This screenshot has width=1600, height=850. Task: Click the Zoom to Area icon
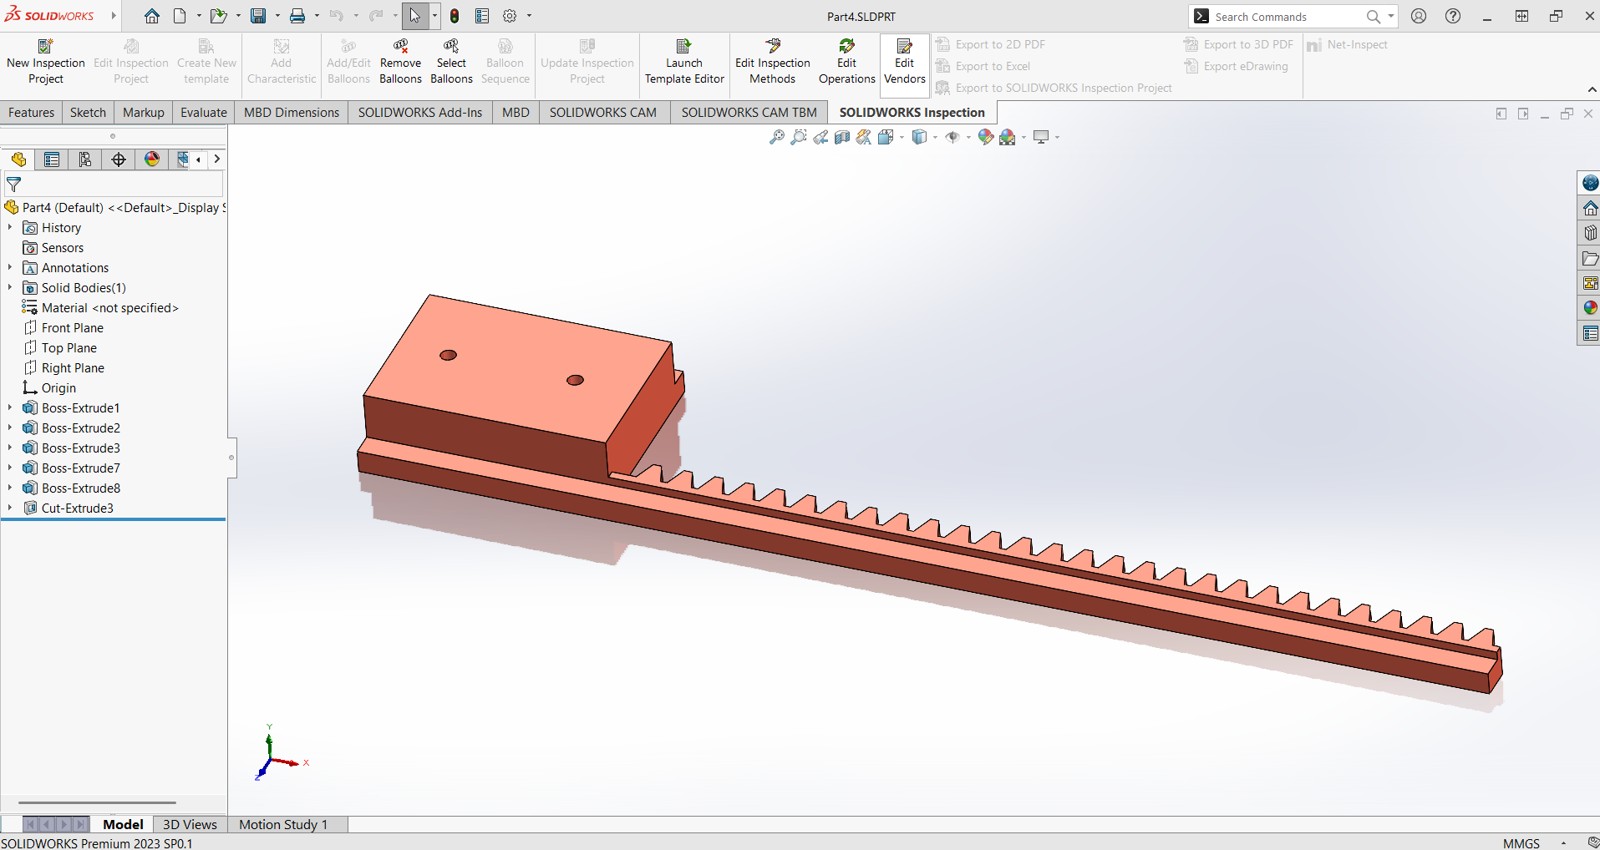click(798, 137)
